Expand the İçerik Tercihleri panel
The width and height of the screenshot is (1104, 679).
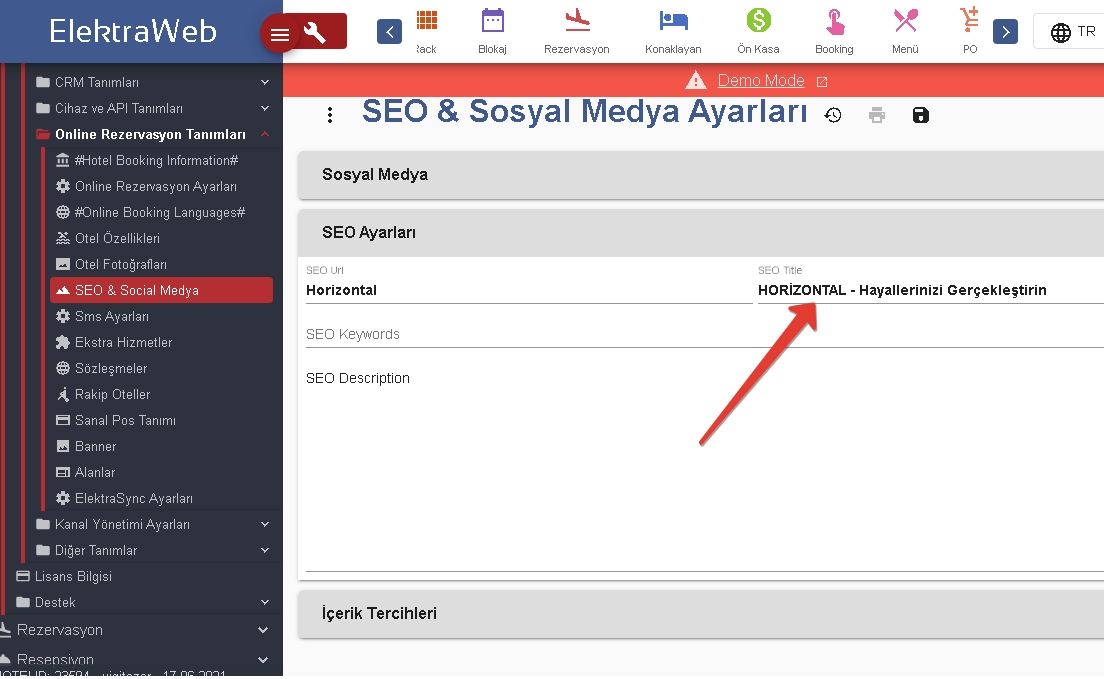700,614
